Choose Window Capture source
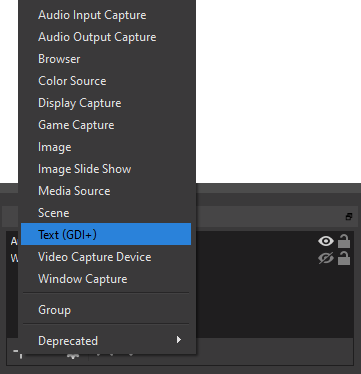This screenshot has width=361, height=374. click(106, 279)
